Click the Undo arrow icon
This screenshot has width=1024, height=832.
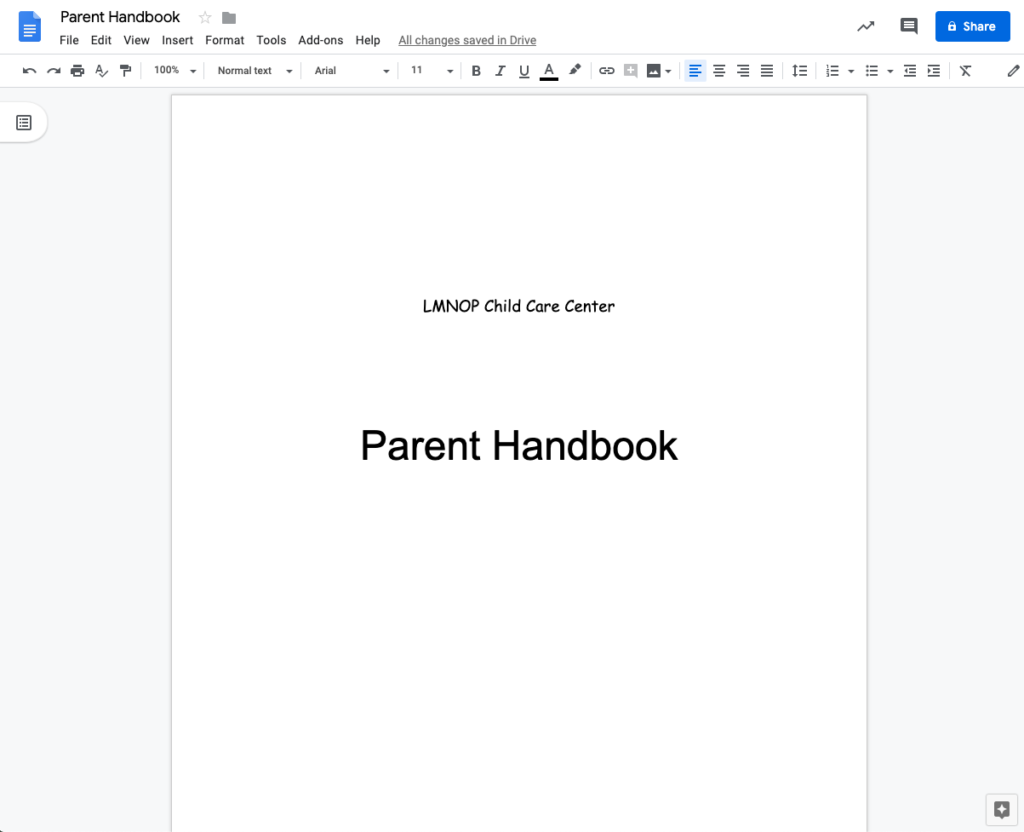tap(29, 71)
